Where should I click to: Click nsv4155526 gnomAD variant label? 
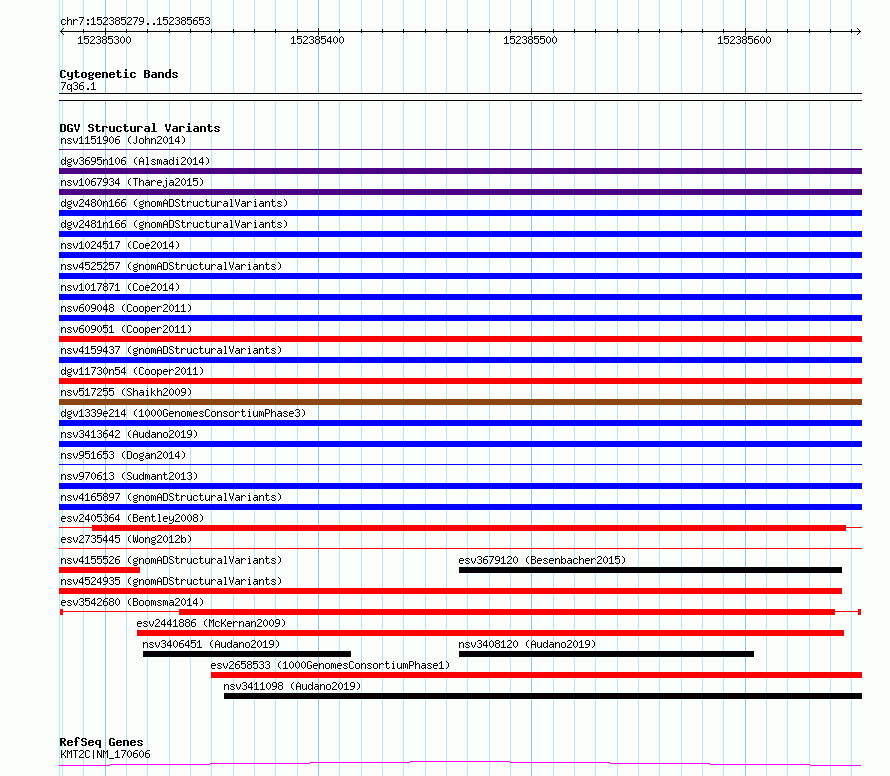[x=171, y=560]
